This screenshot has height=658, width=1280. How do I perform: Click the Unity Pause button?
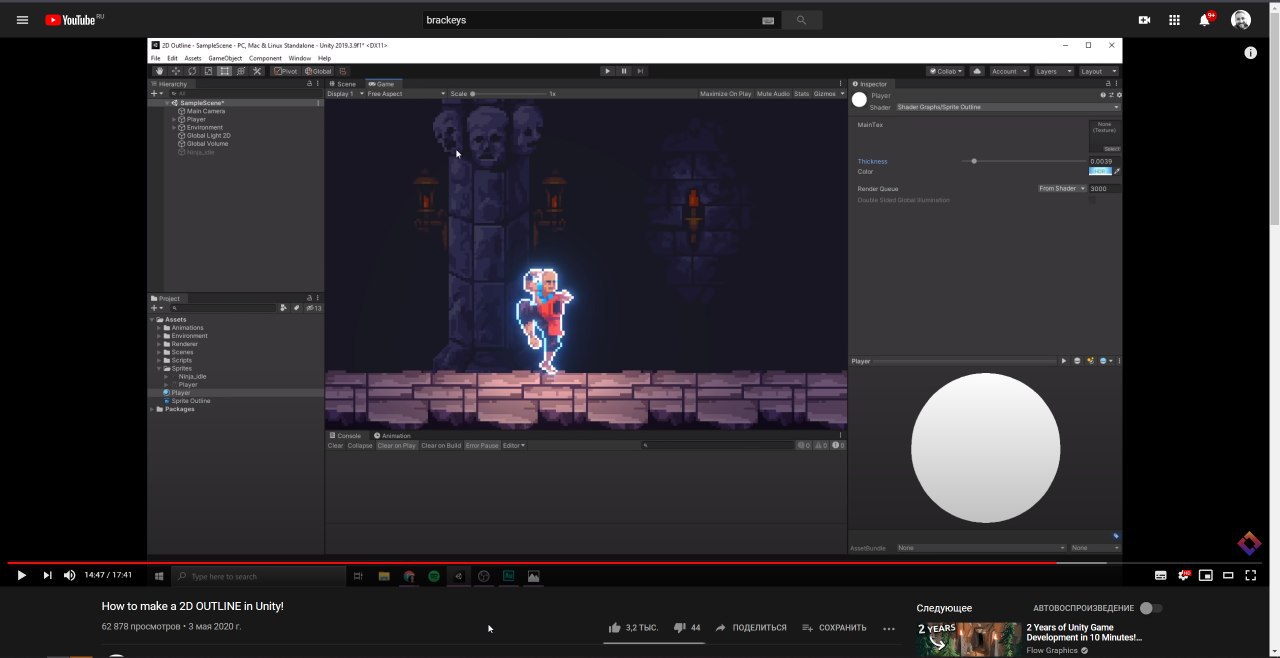pyautogui.click(x=623, y=71)
